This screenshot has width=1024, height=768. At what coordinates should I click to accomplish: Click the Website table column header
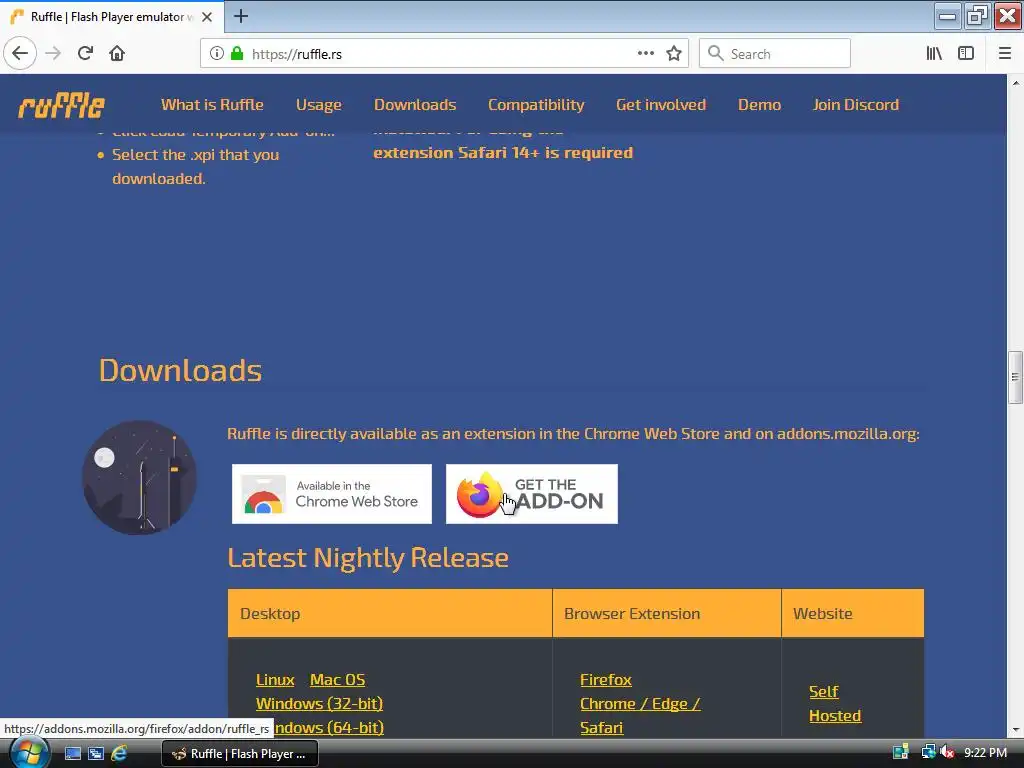pyautogui.click(x=853, y=613)
